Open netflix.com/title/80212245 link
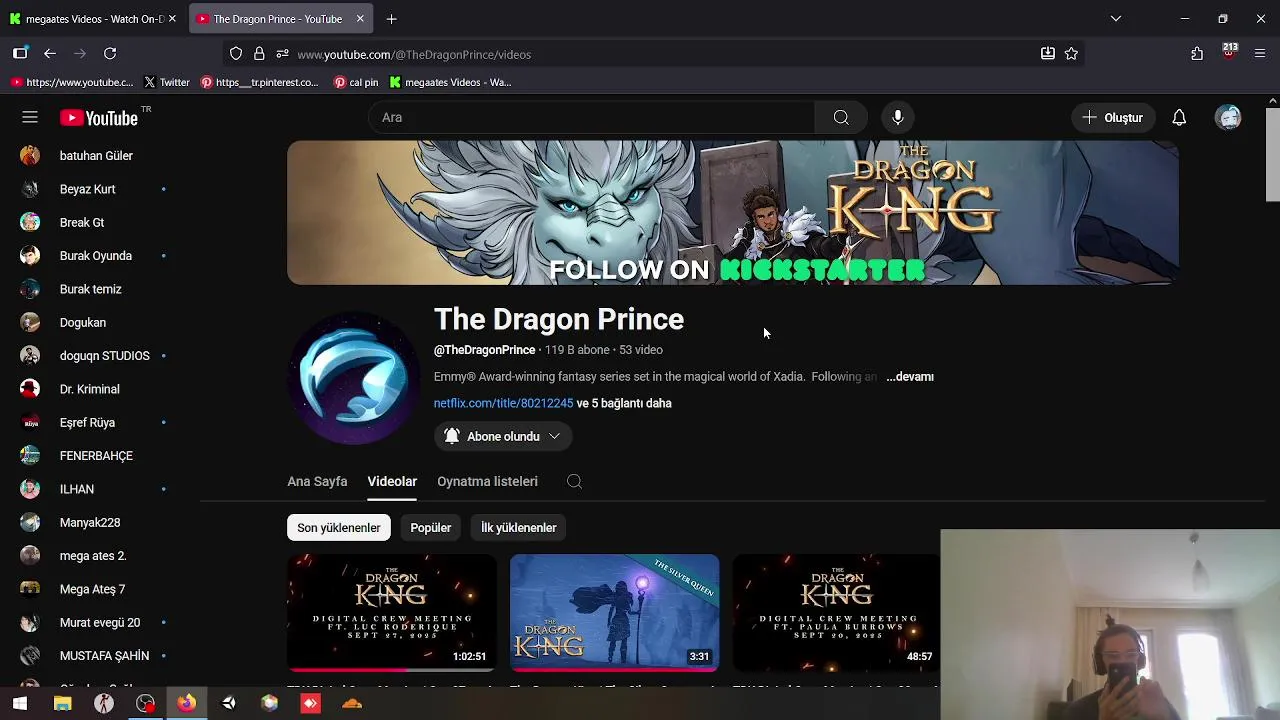1280x720 pixels. point(503,403)
